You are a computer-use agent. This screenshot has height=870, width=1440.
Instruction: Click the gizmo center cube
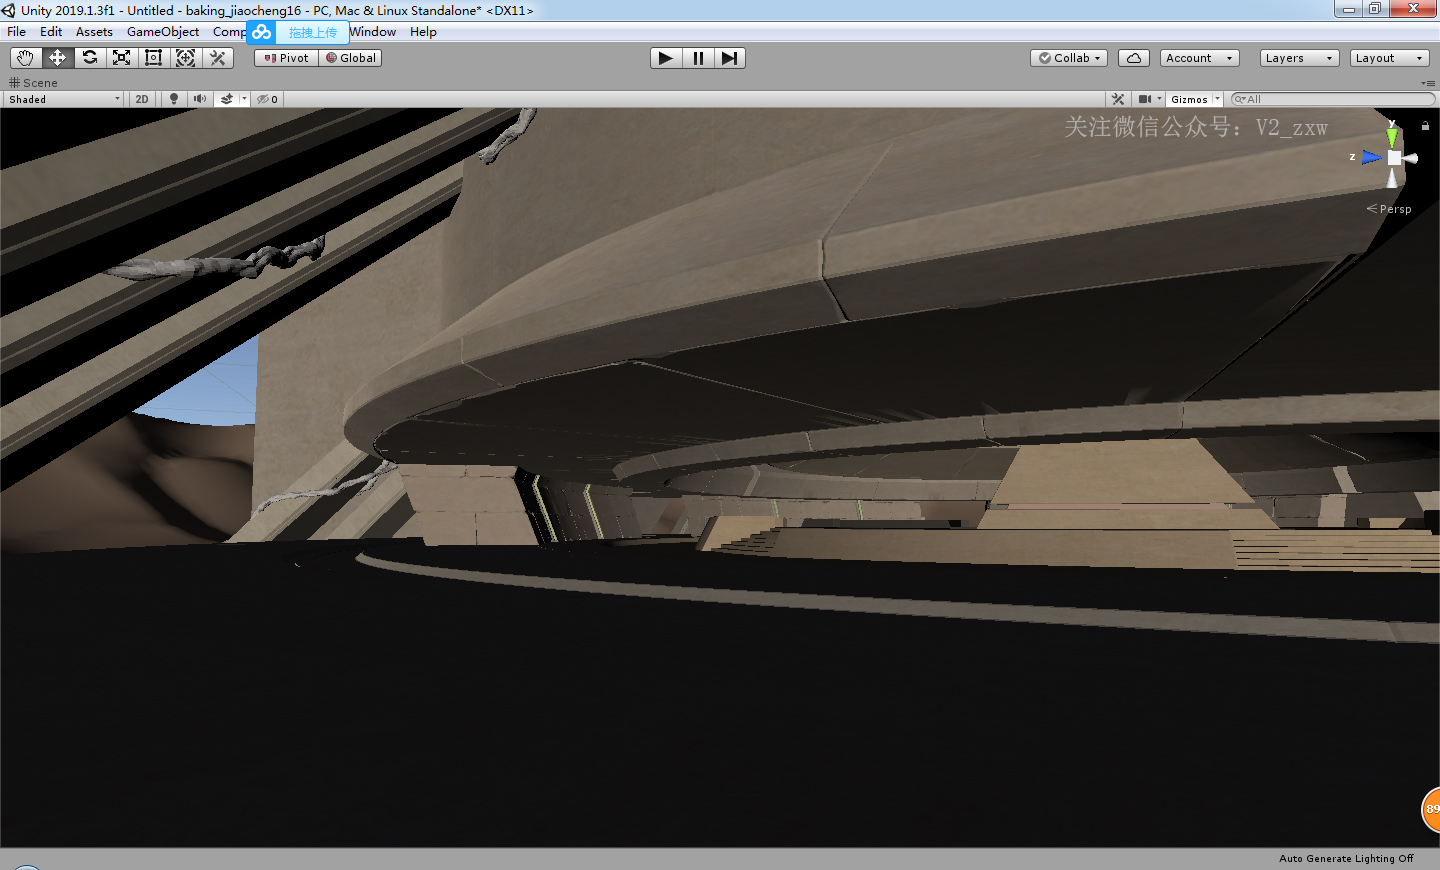click(x=1394, y=157)
